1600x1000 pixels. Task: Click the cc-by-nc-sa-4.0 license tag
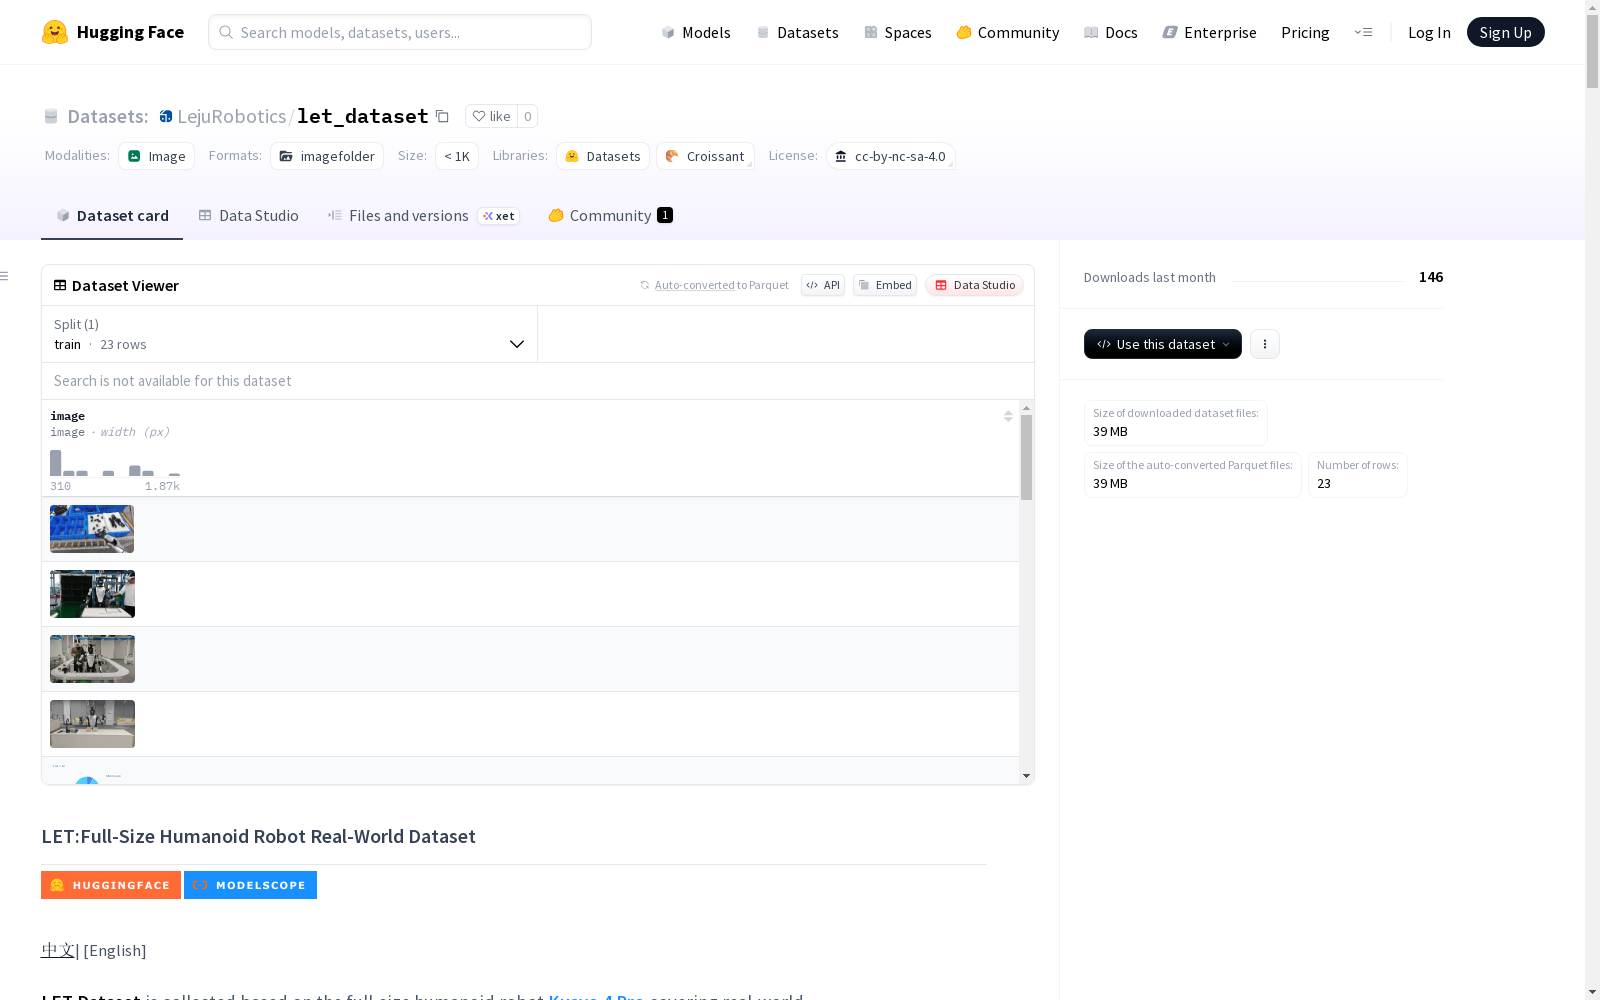click(x=890, y=156)
